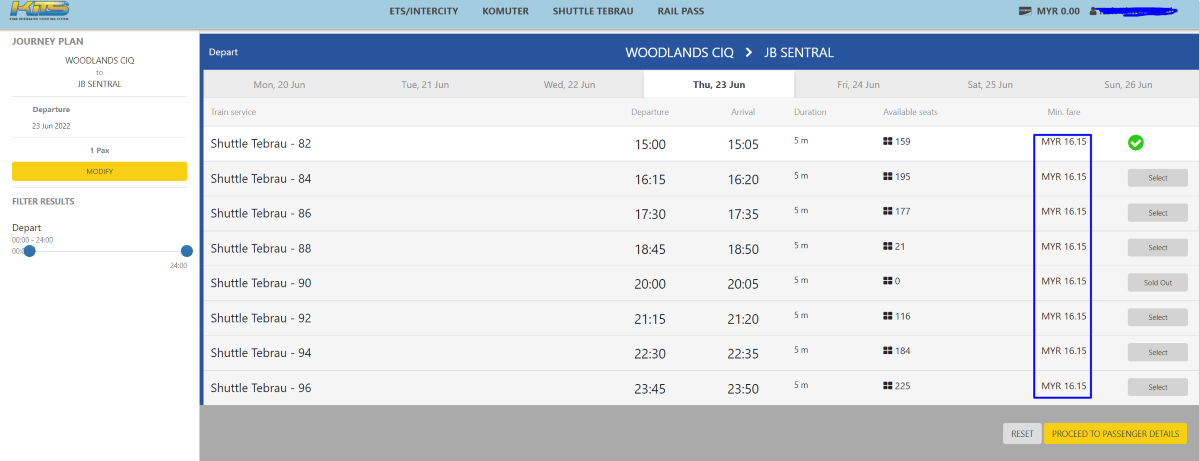Click the 21:15 departure time
The width and height of the screenshot is (1200, 461).
click(x=650, y=320)
